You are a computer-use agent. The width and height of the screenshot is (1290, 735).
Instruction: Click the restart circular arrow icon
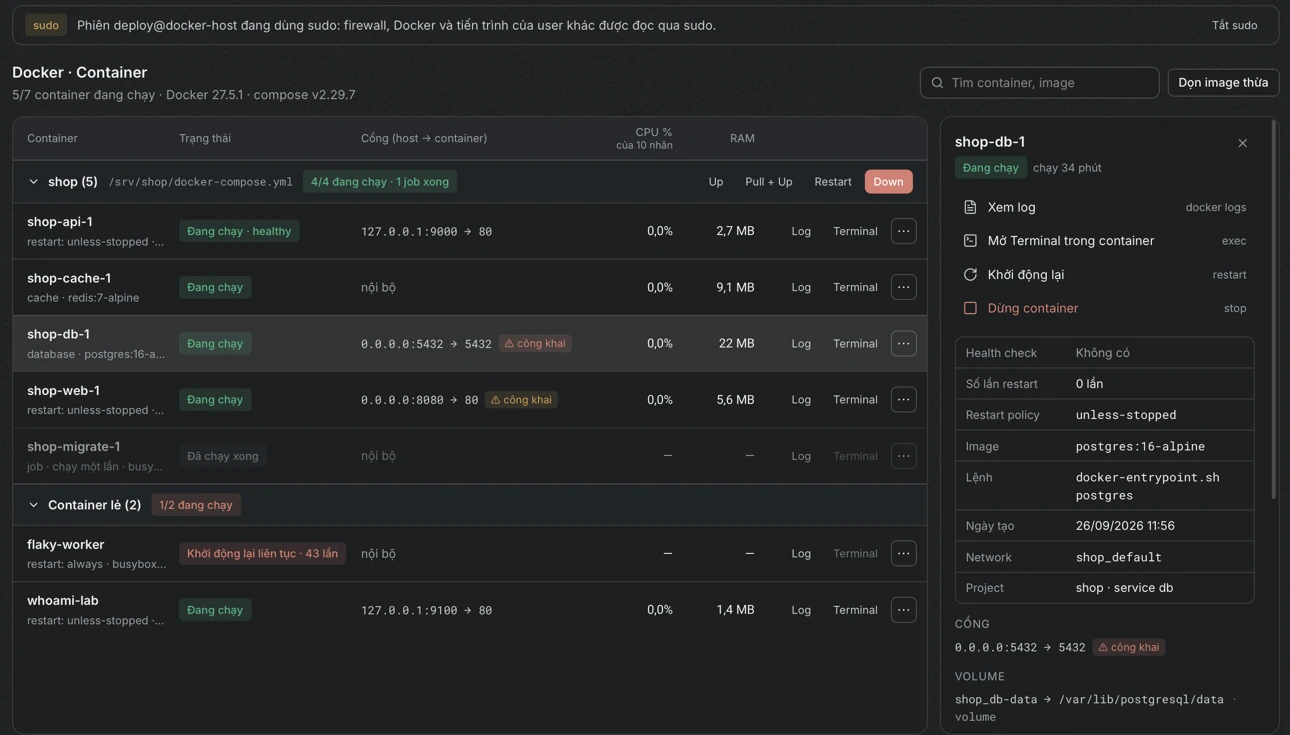tap(970, 274)
